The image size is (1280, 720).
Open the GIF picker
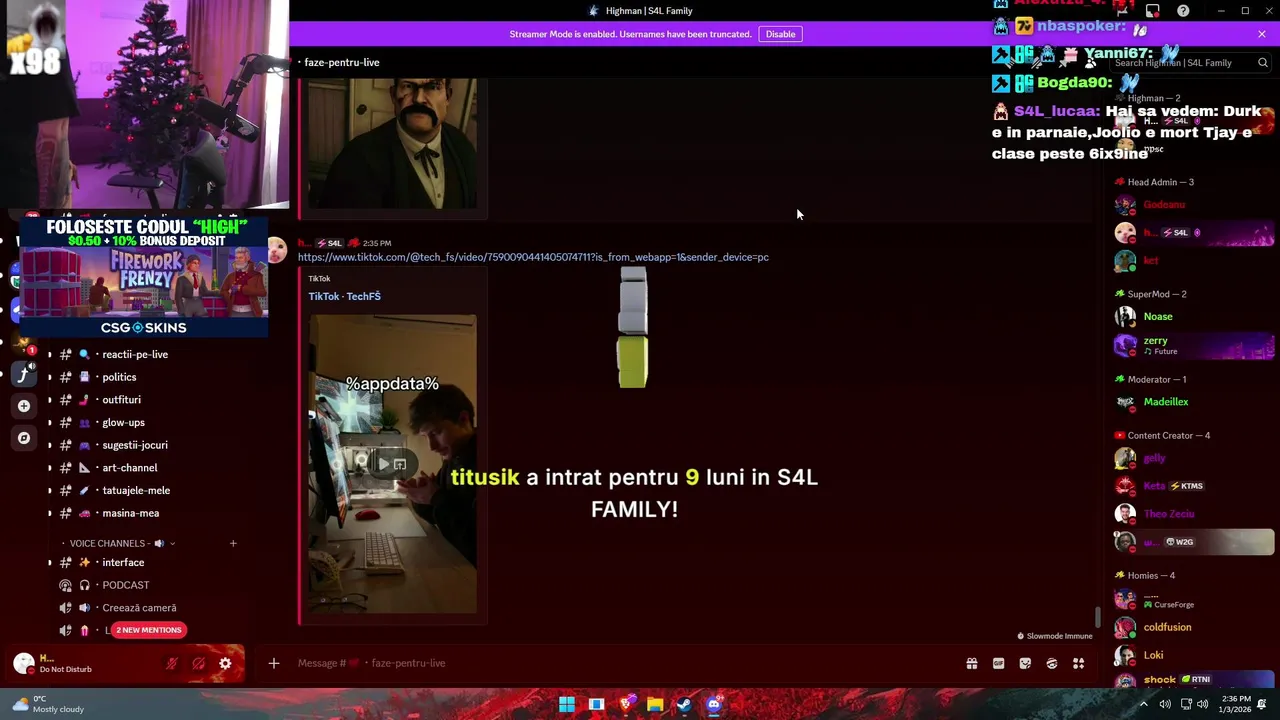point(998,663)
